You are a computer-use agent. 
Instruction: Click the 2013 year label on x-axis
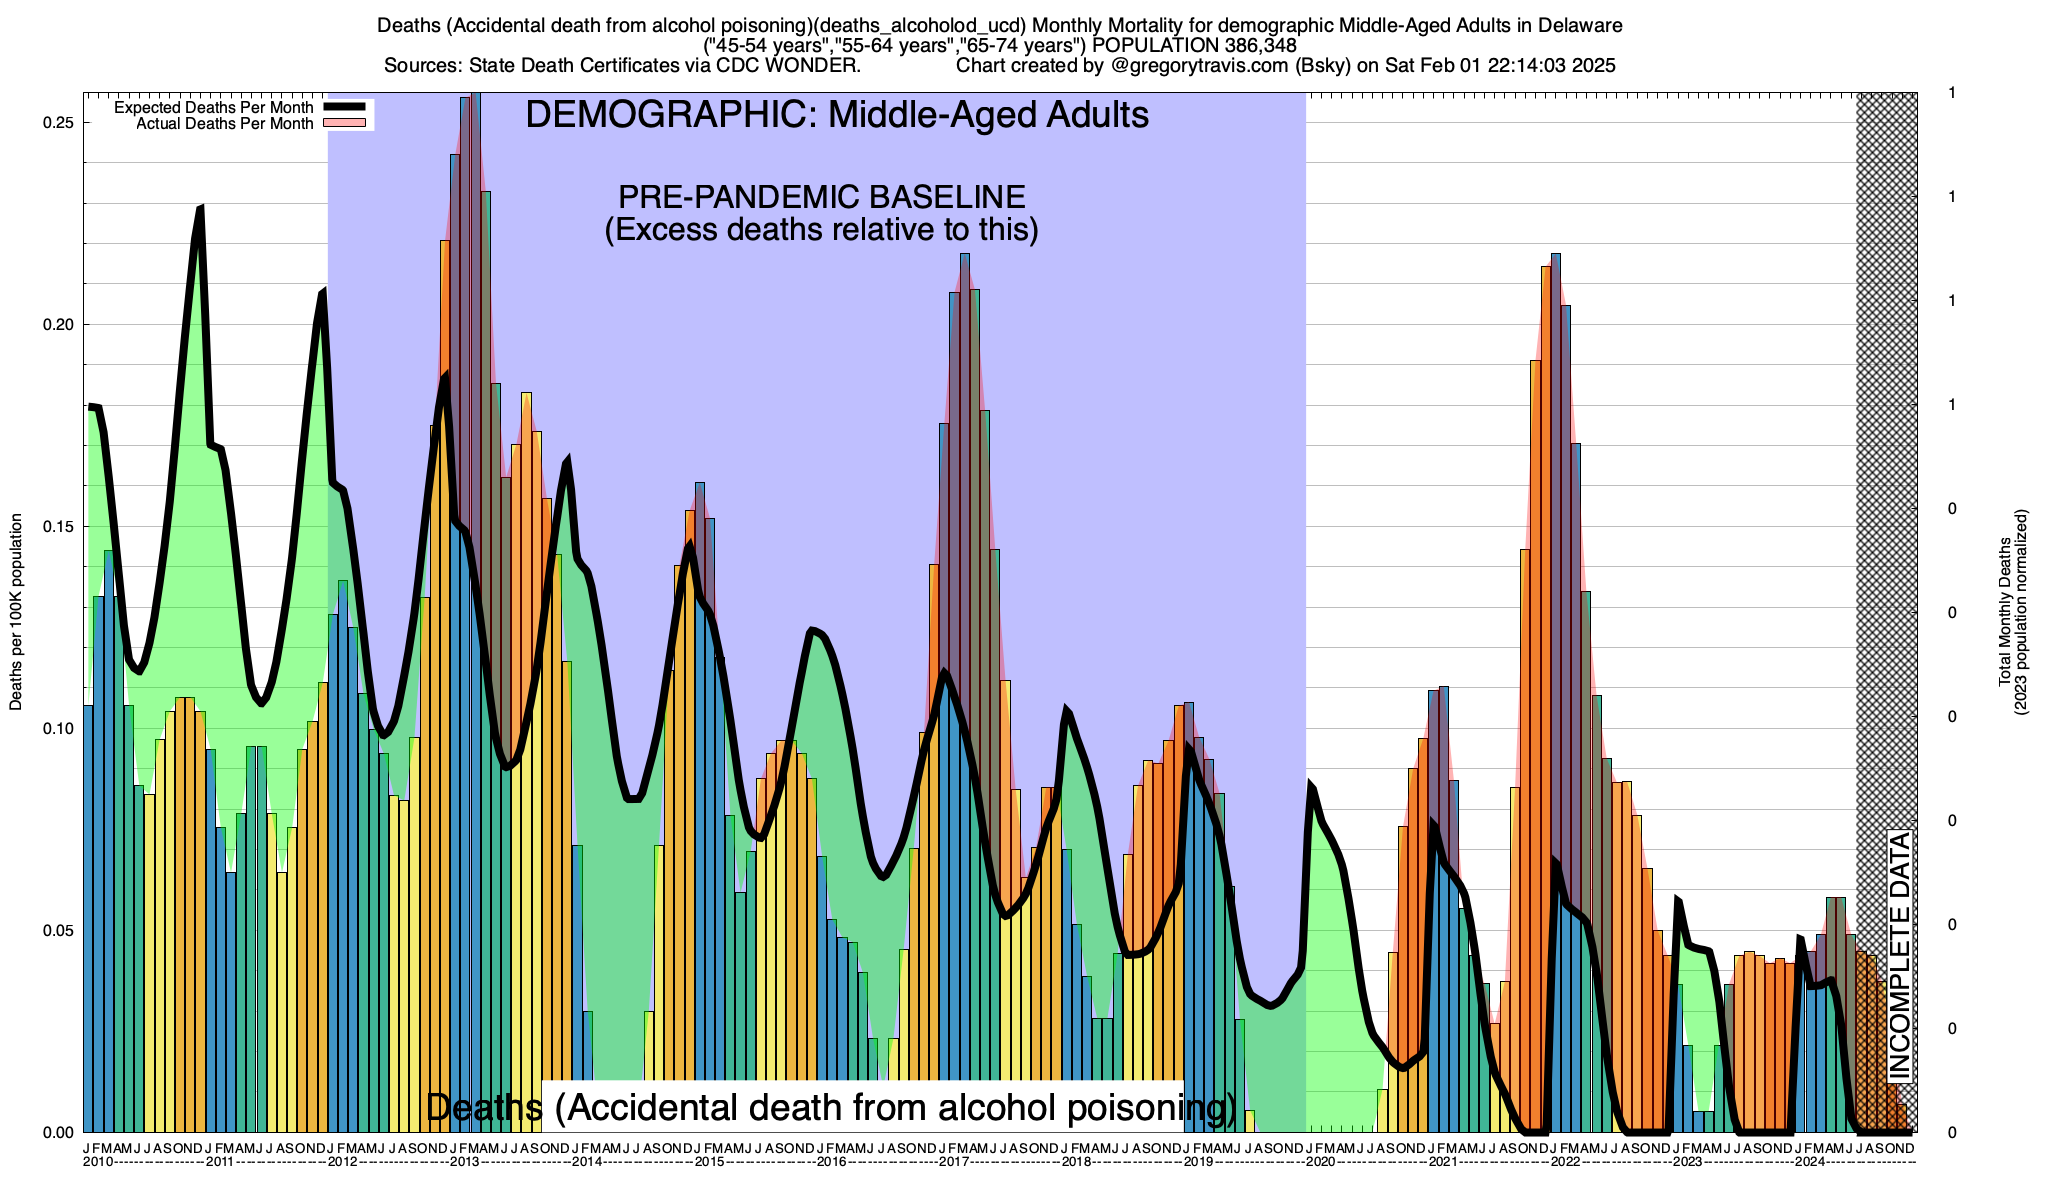click(465, 1162)
